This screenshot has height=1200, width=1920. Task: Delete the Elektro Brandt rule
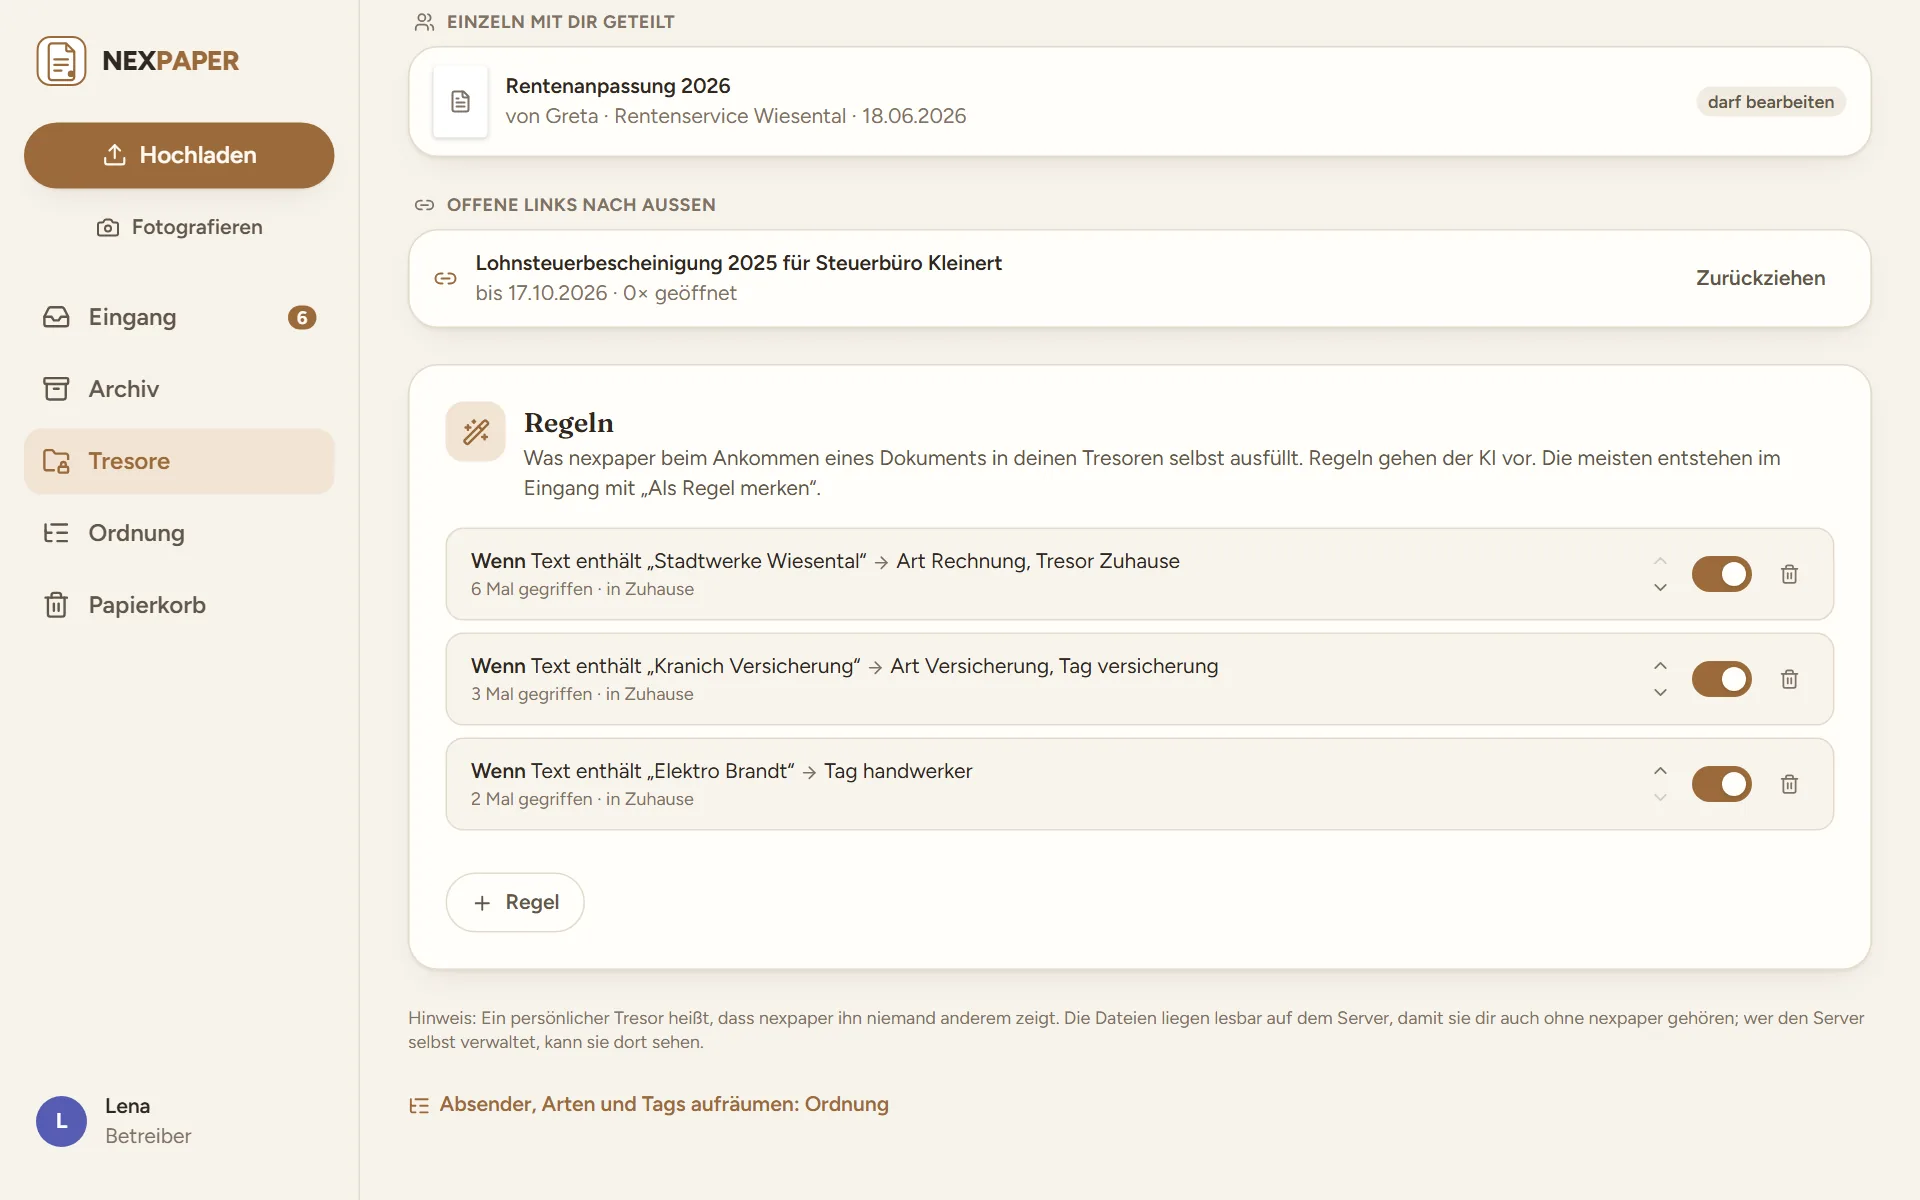click(1789, 784)
